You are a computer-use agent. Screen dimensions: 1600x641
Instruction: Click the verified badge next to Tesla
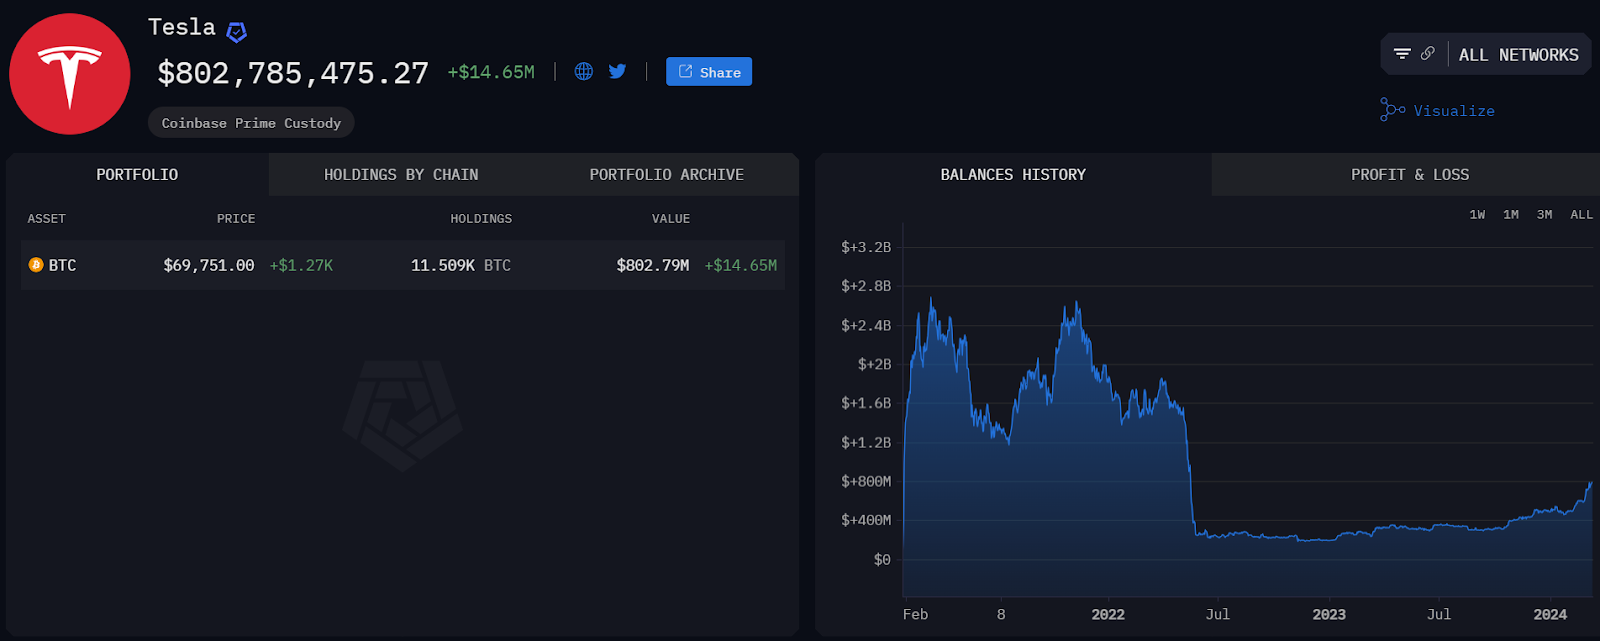pos(236,32)
